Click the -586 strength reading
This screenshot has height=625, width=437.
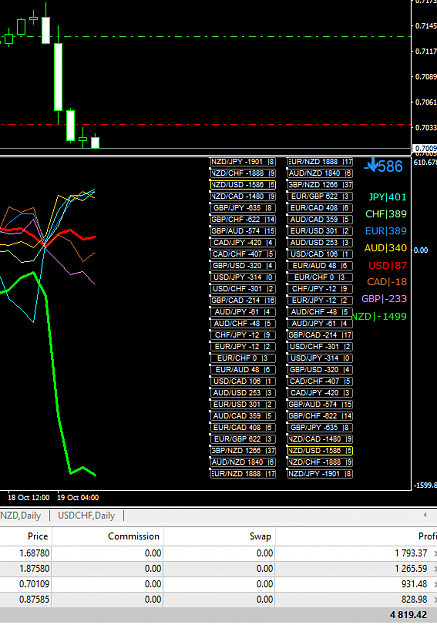(383, 166)
